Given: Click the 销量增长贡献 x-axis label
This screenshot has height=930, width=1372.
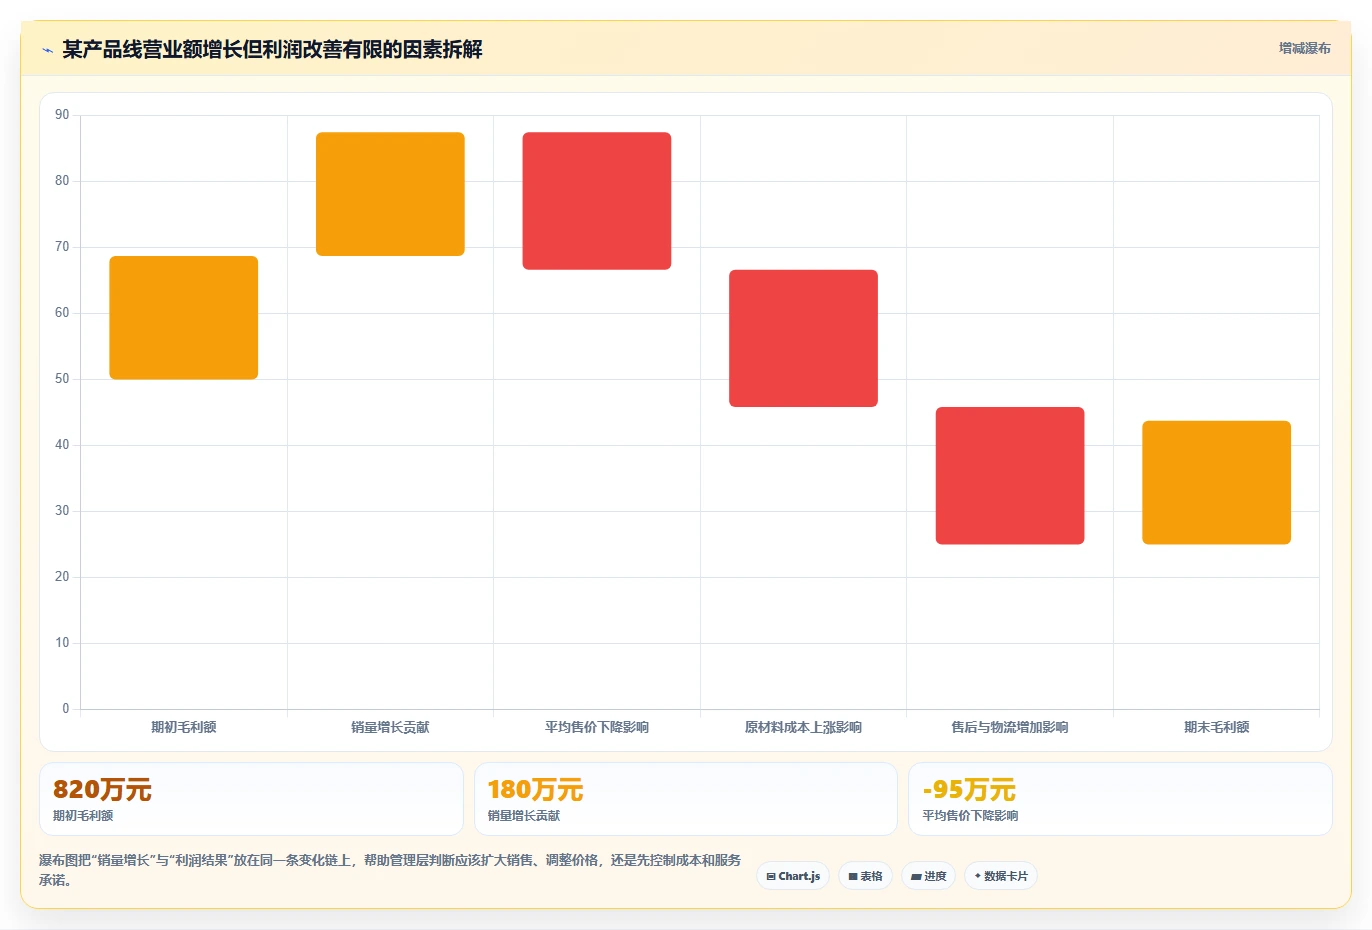Looking at the screenshot, I should pos(390,727).
